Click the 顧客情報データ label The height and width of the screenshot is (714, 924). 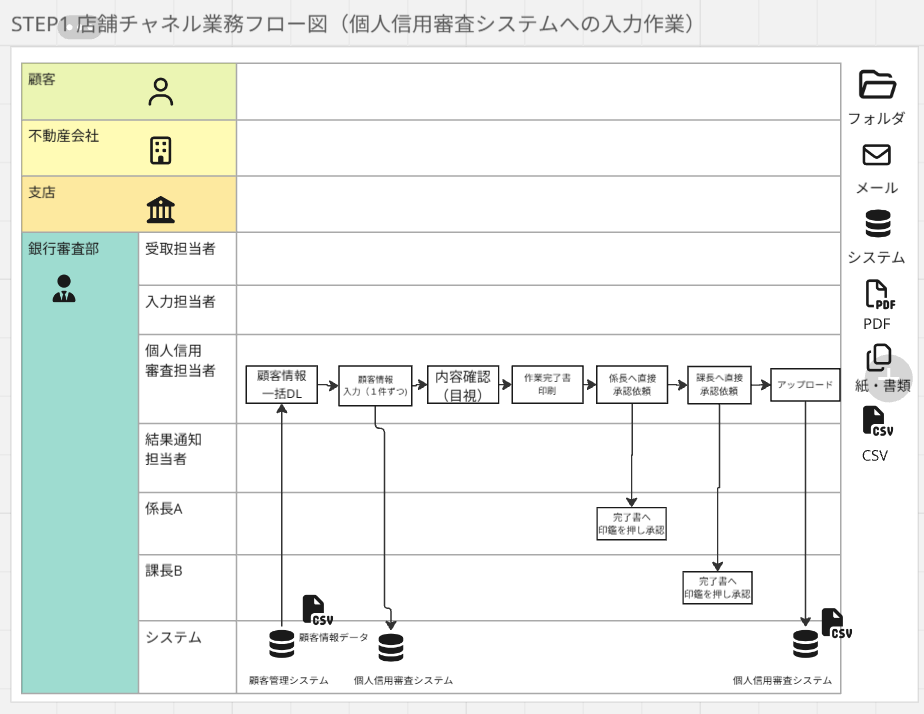(x=334, y=637)
